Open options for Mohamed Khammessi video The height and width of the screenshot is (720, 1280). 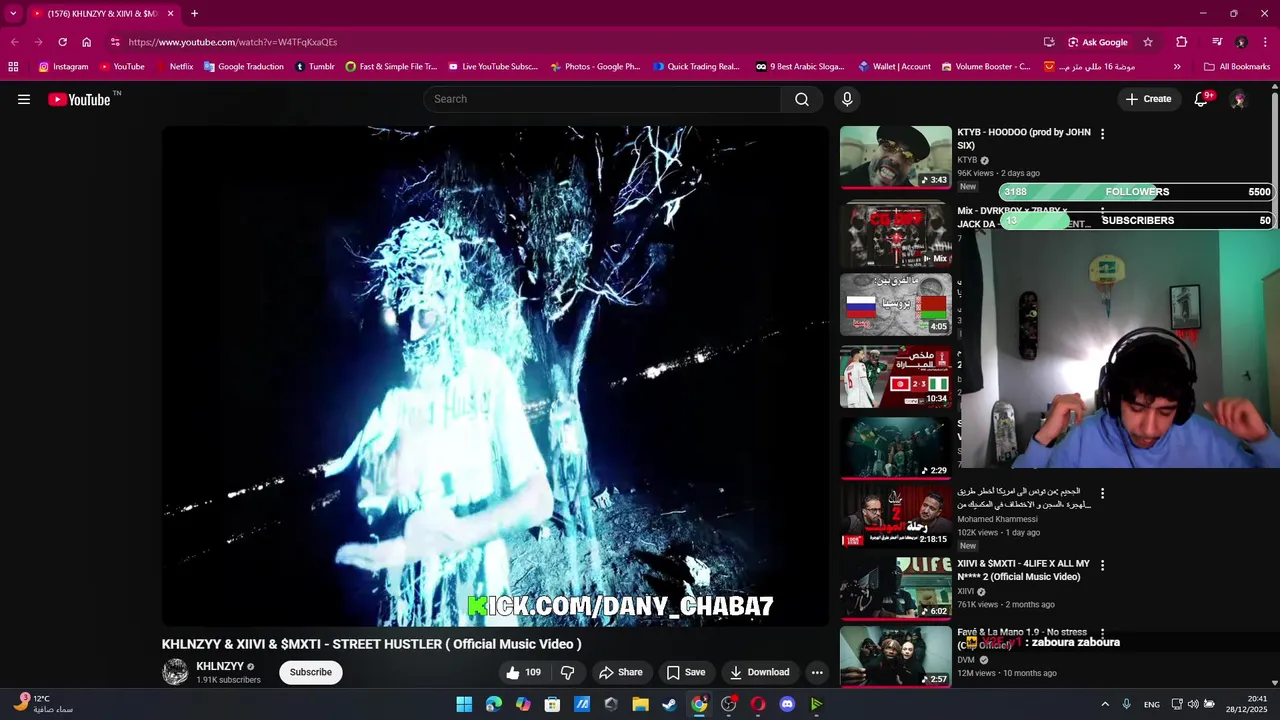(1103, 494)
